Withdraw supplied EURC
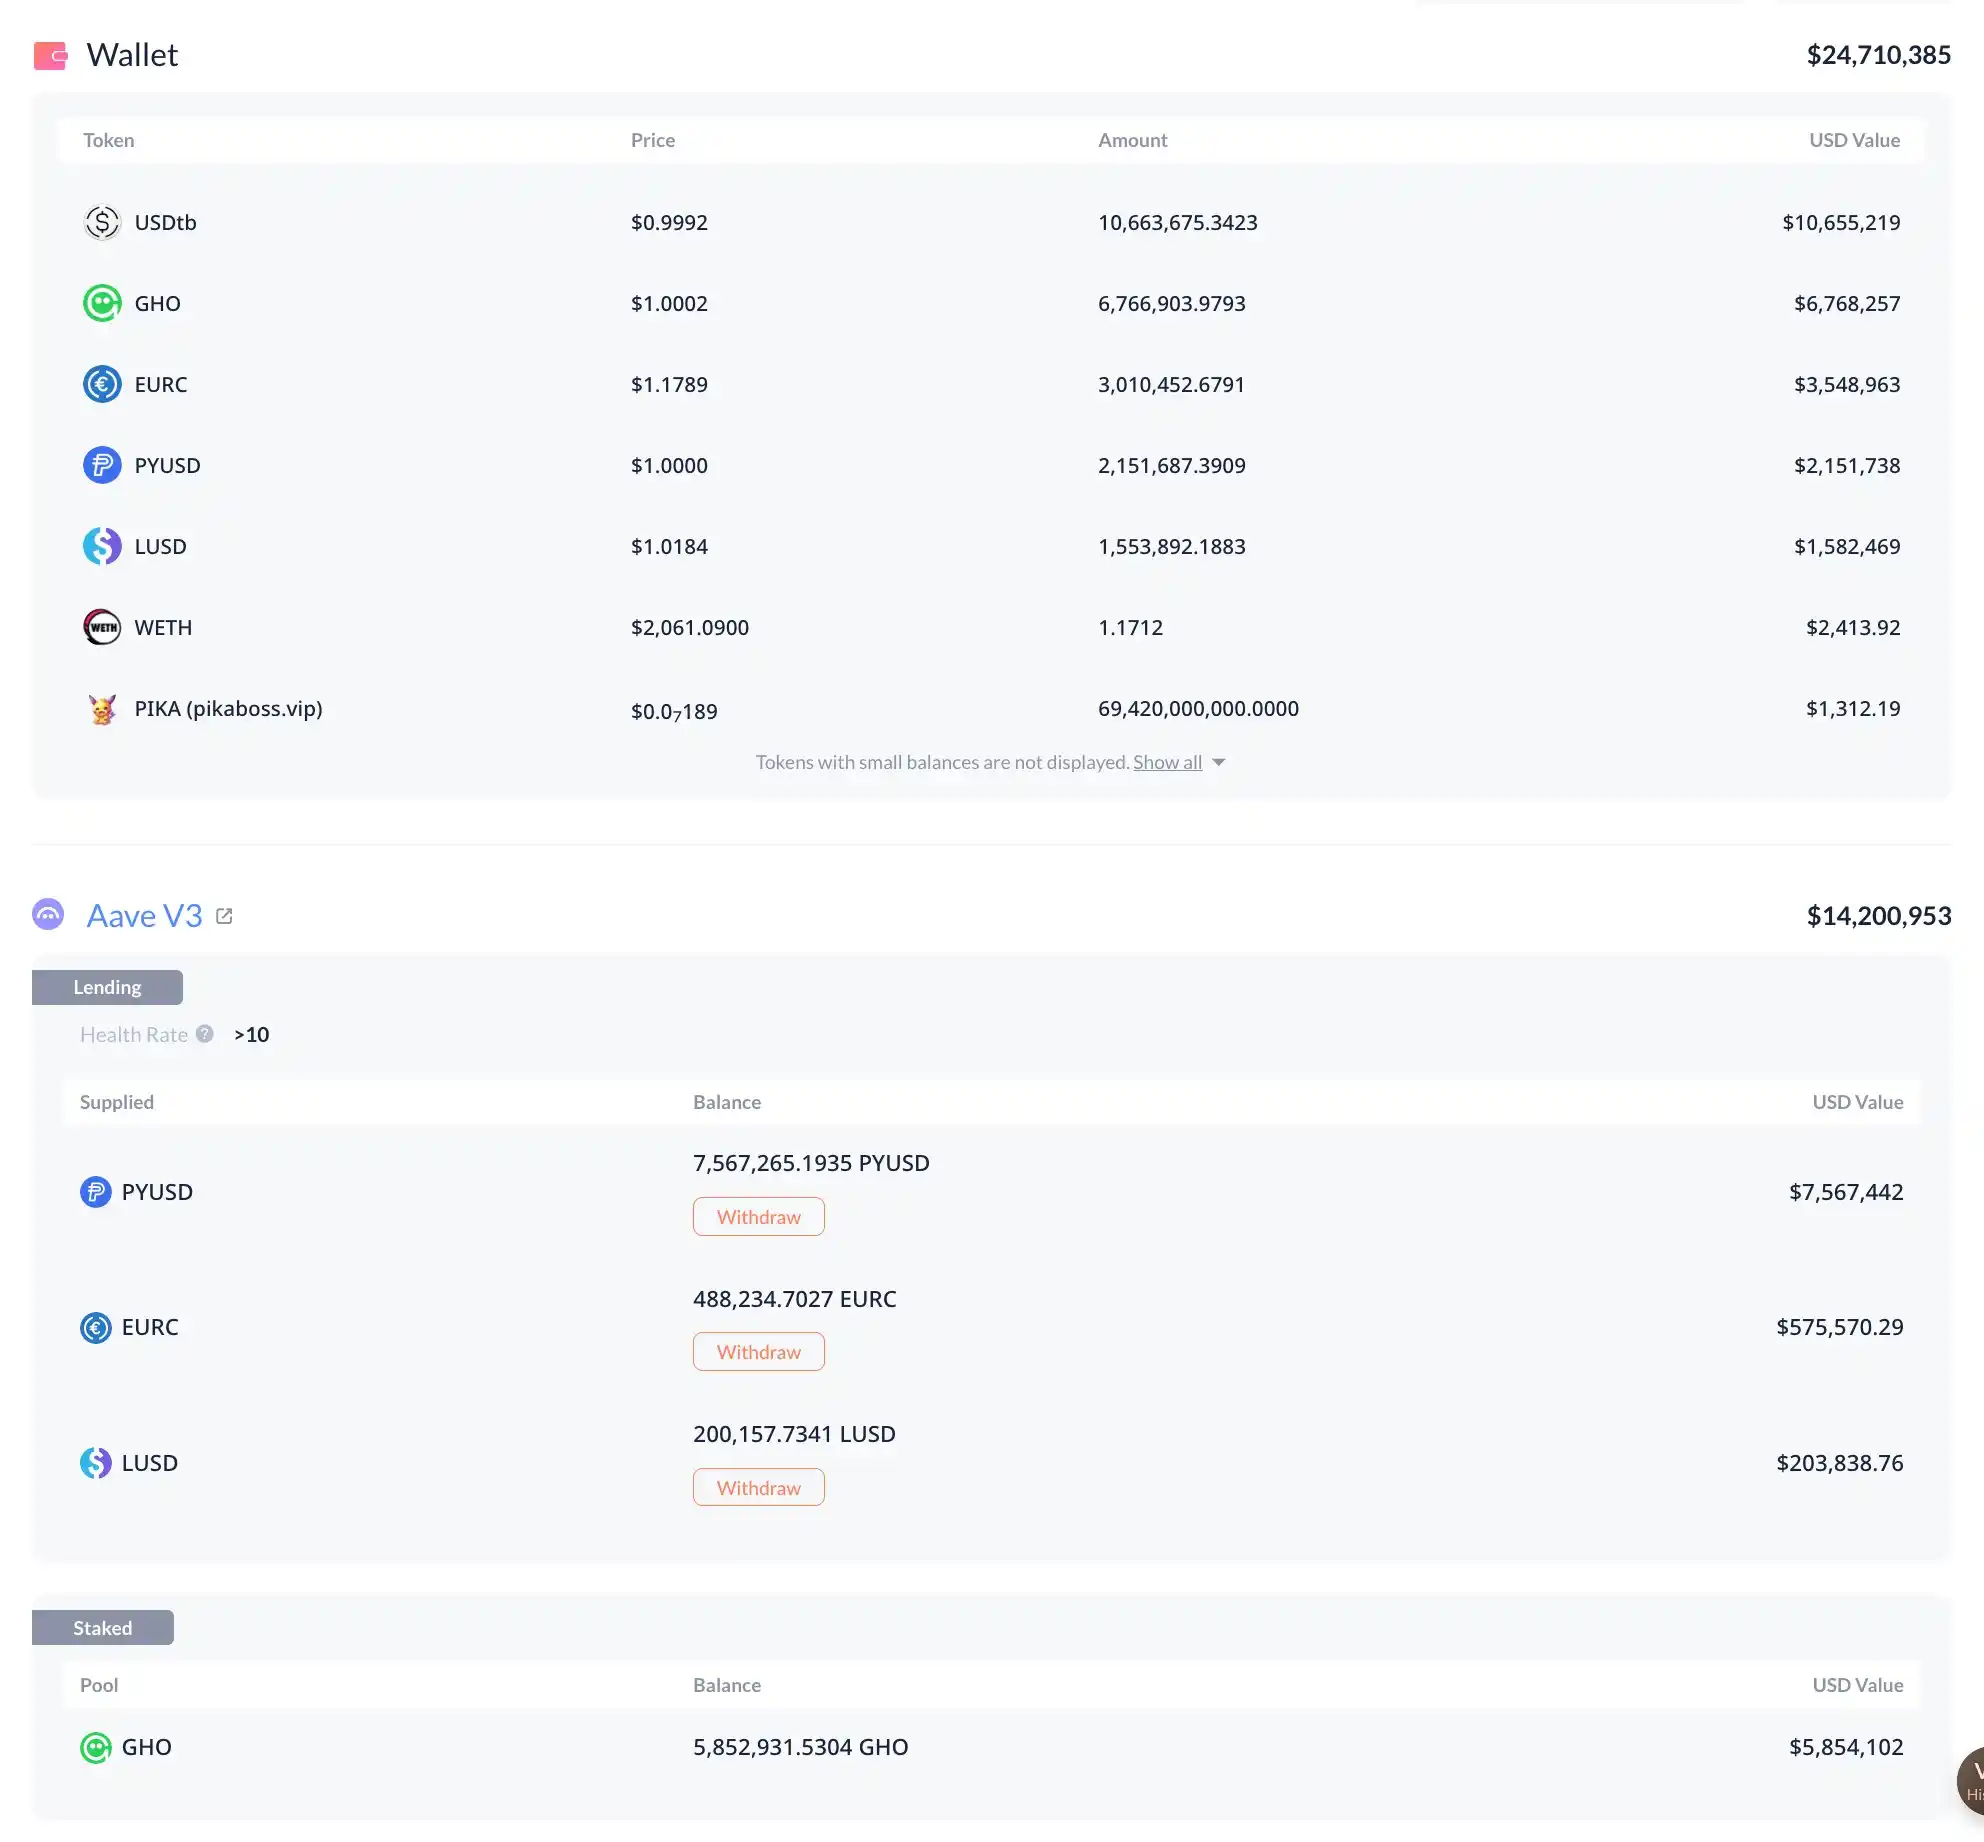This screenshot has height=1842, width=1984. pyautogui.click(x=758, y=1352)
